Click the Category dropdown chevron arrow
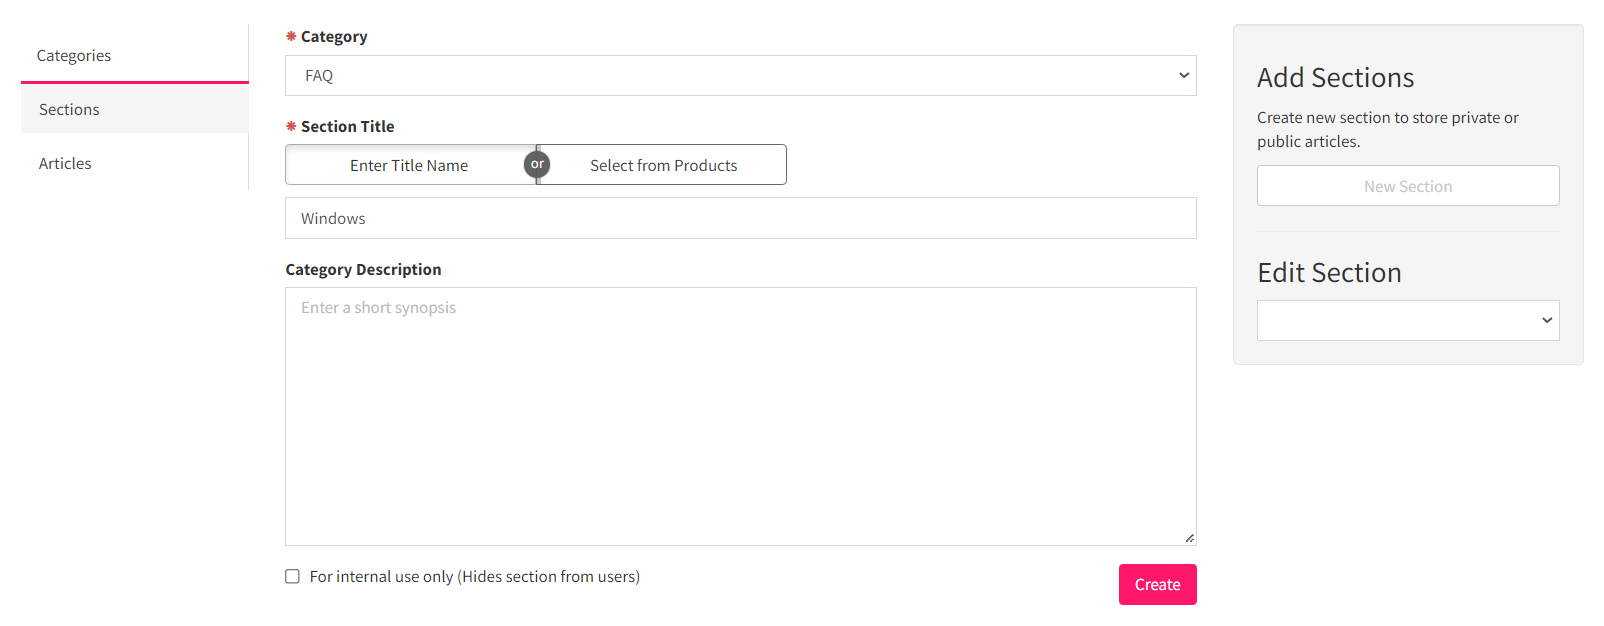 point(1184,76)
